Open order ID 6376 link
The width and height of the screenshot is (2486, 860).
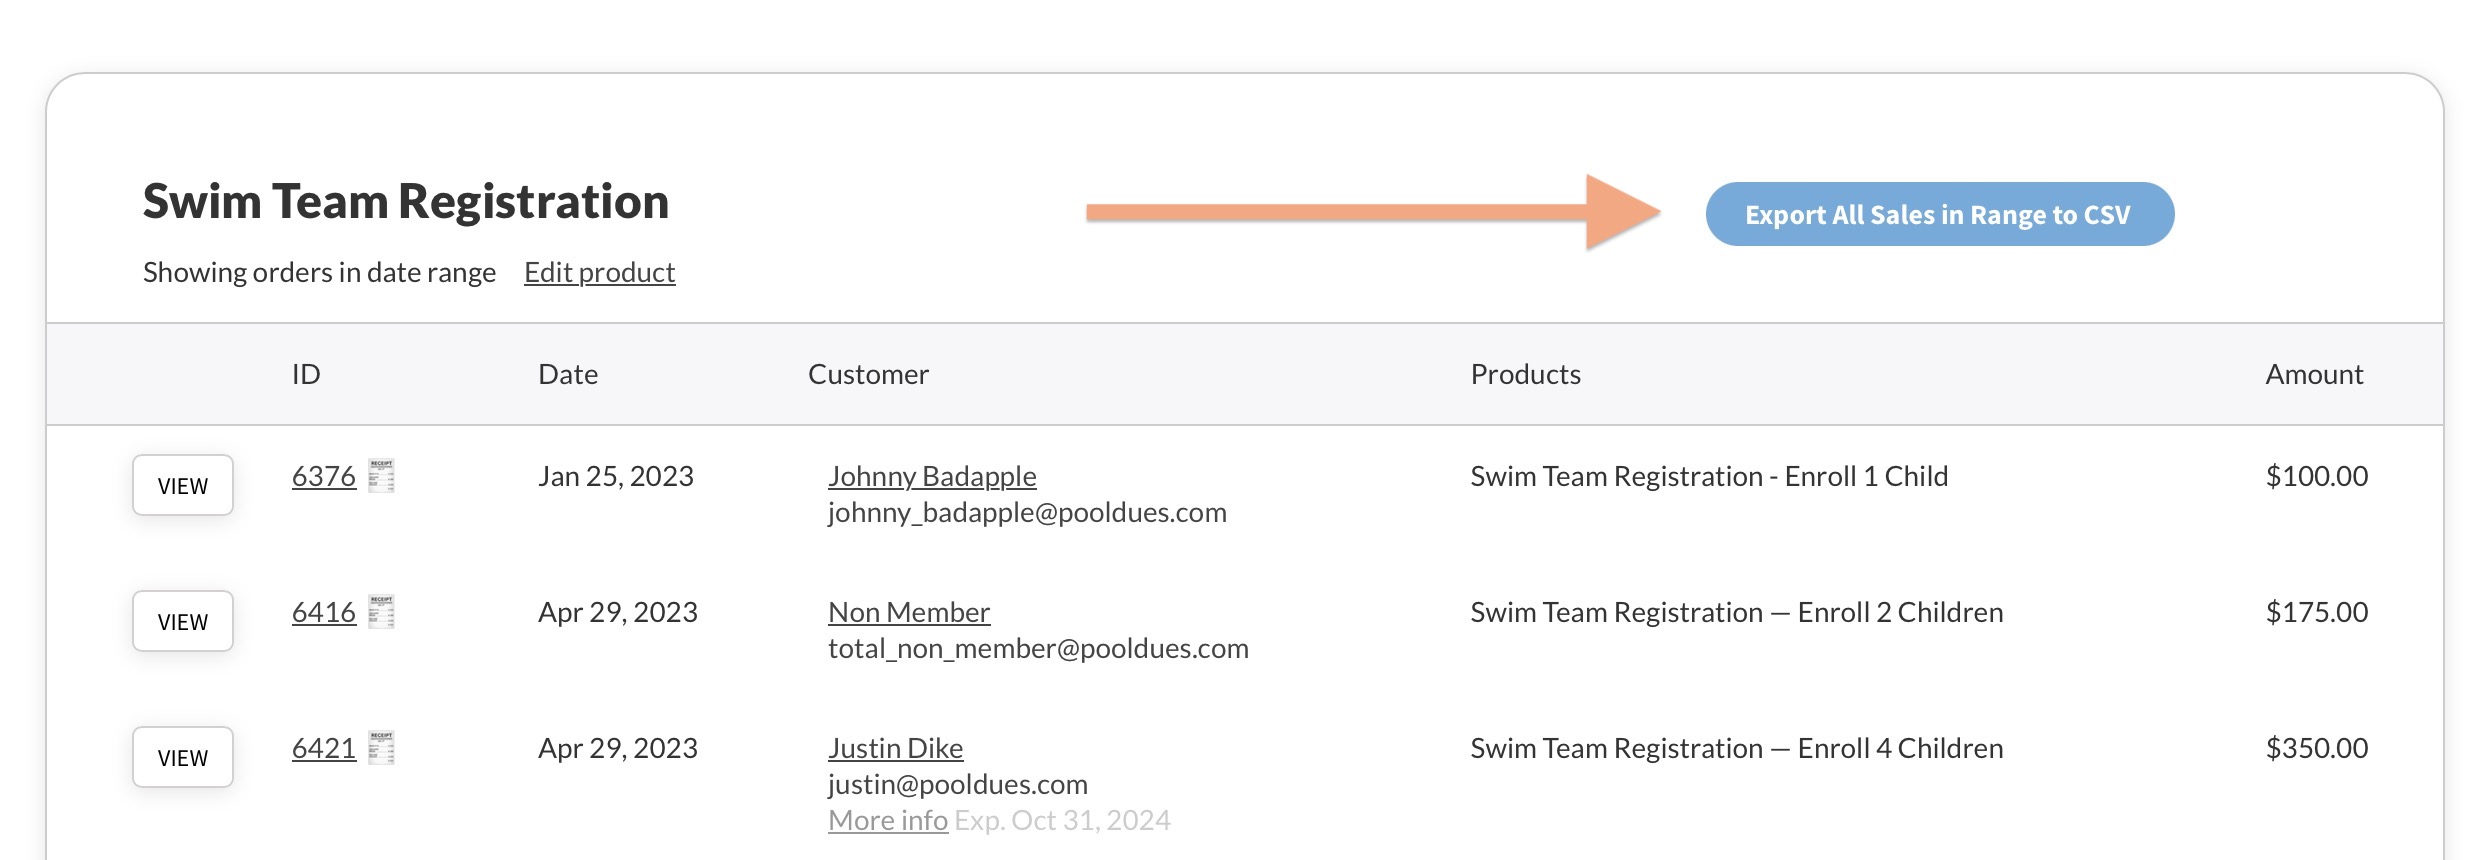click(323, 476)
